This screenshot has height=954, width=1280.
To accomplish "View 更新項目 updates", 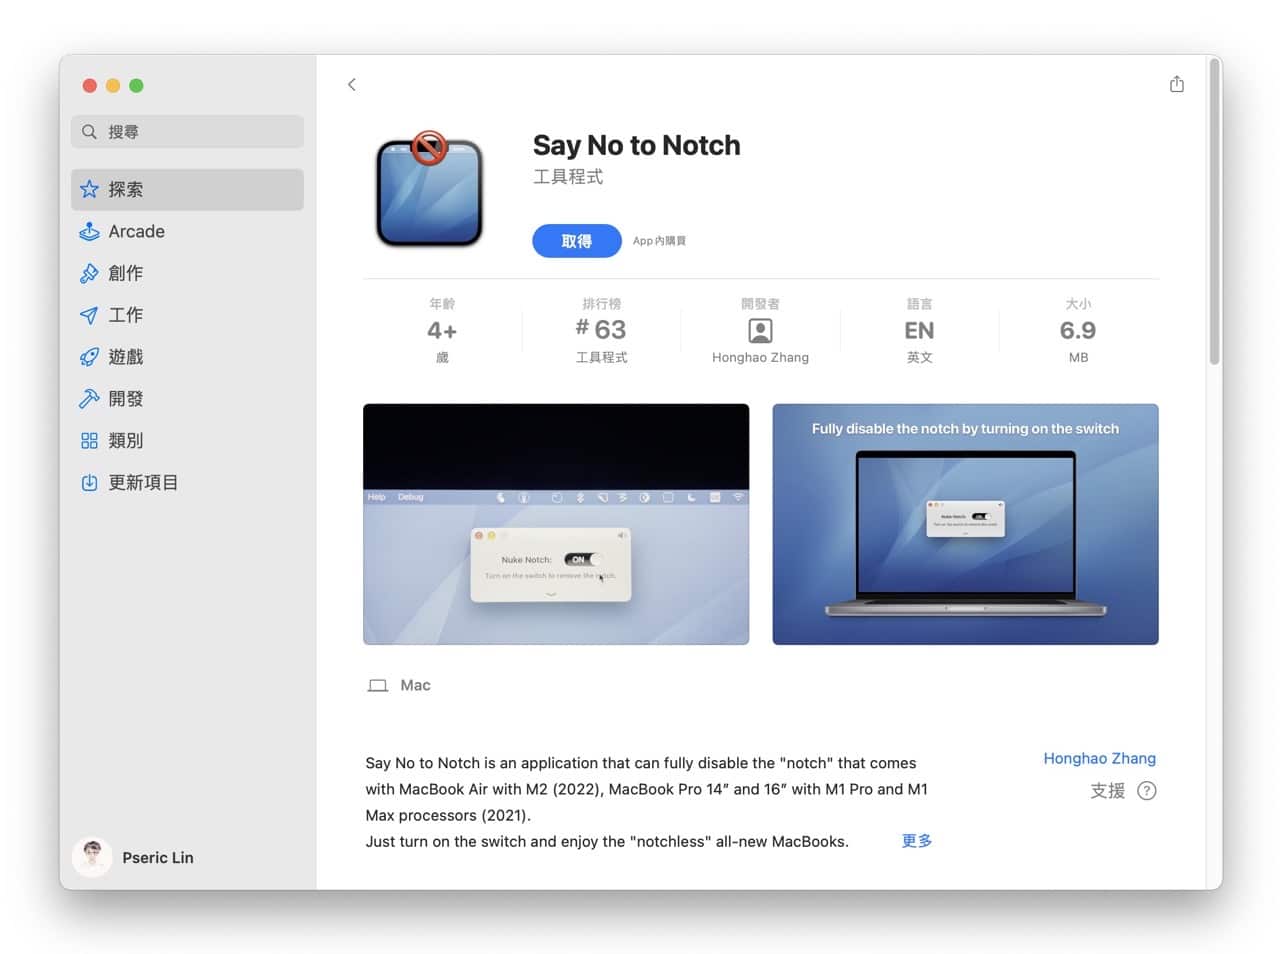I will pyautogui.click(x=187, y=482).
